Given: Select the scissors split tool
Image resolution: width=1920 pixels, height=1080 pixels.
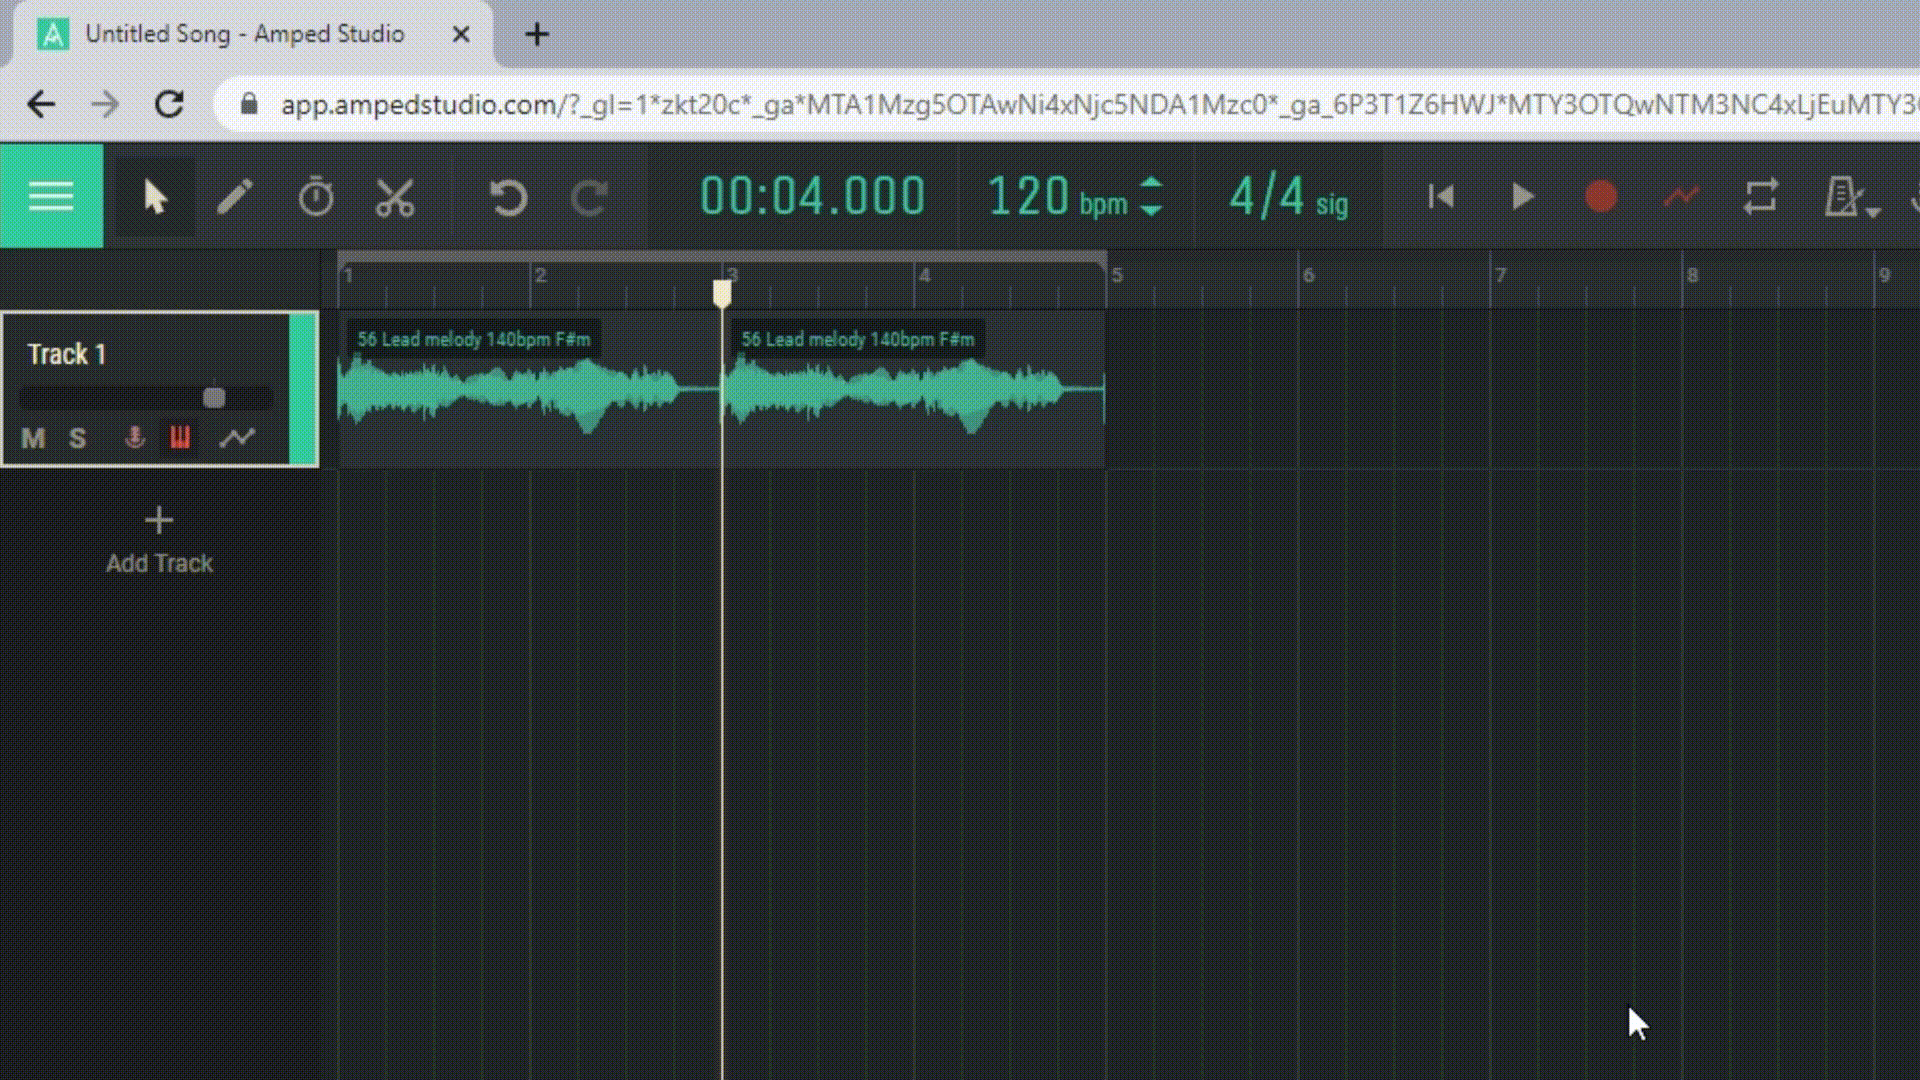Looking at the screenshot, I should coord(395,197).
